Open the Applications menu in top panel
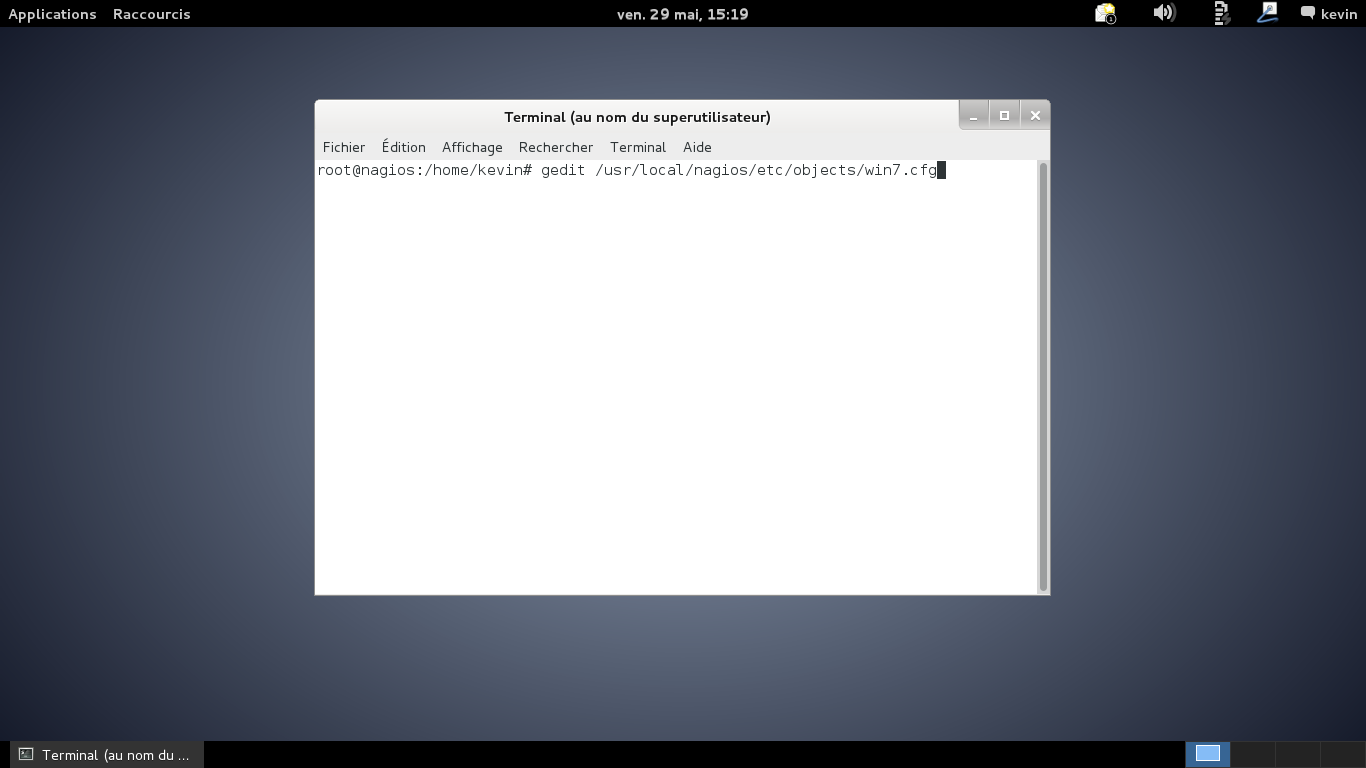1366x768 pixels. (x=52, y=14)
